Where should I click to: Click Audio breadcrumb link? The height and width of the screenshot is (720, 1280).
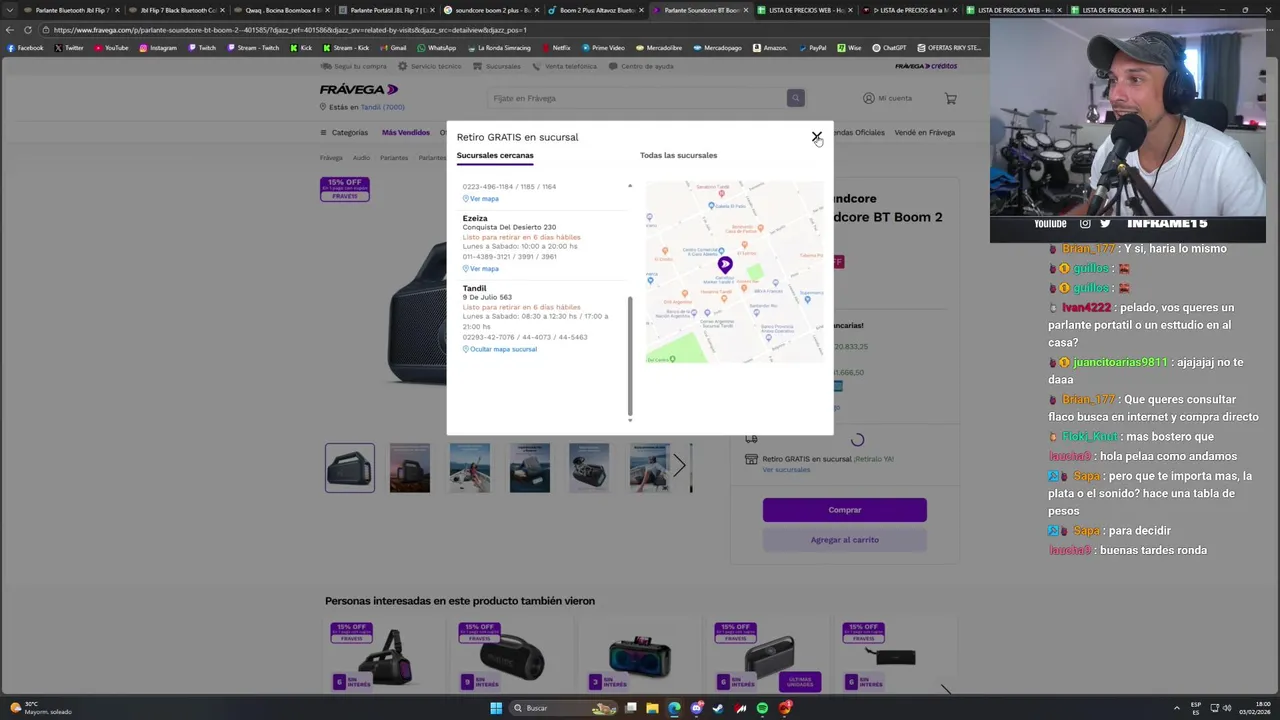tap(361, 158)
